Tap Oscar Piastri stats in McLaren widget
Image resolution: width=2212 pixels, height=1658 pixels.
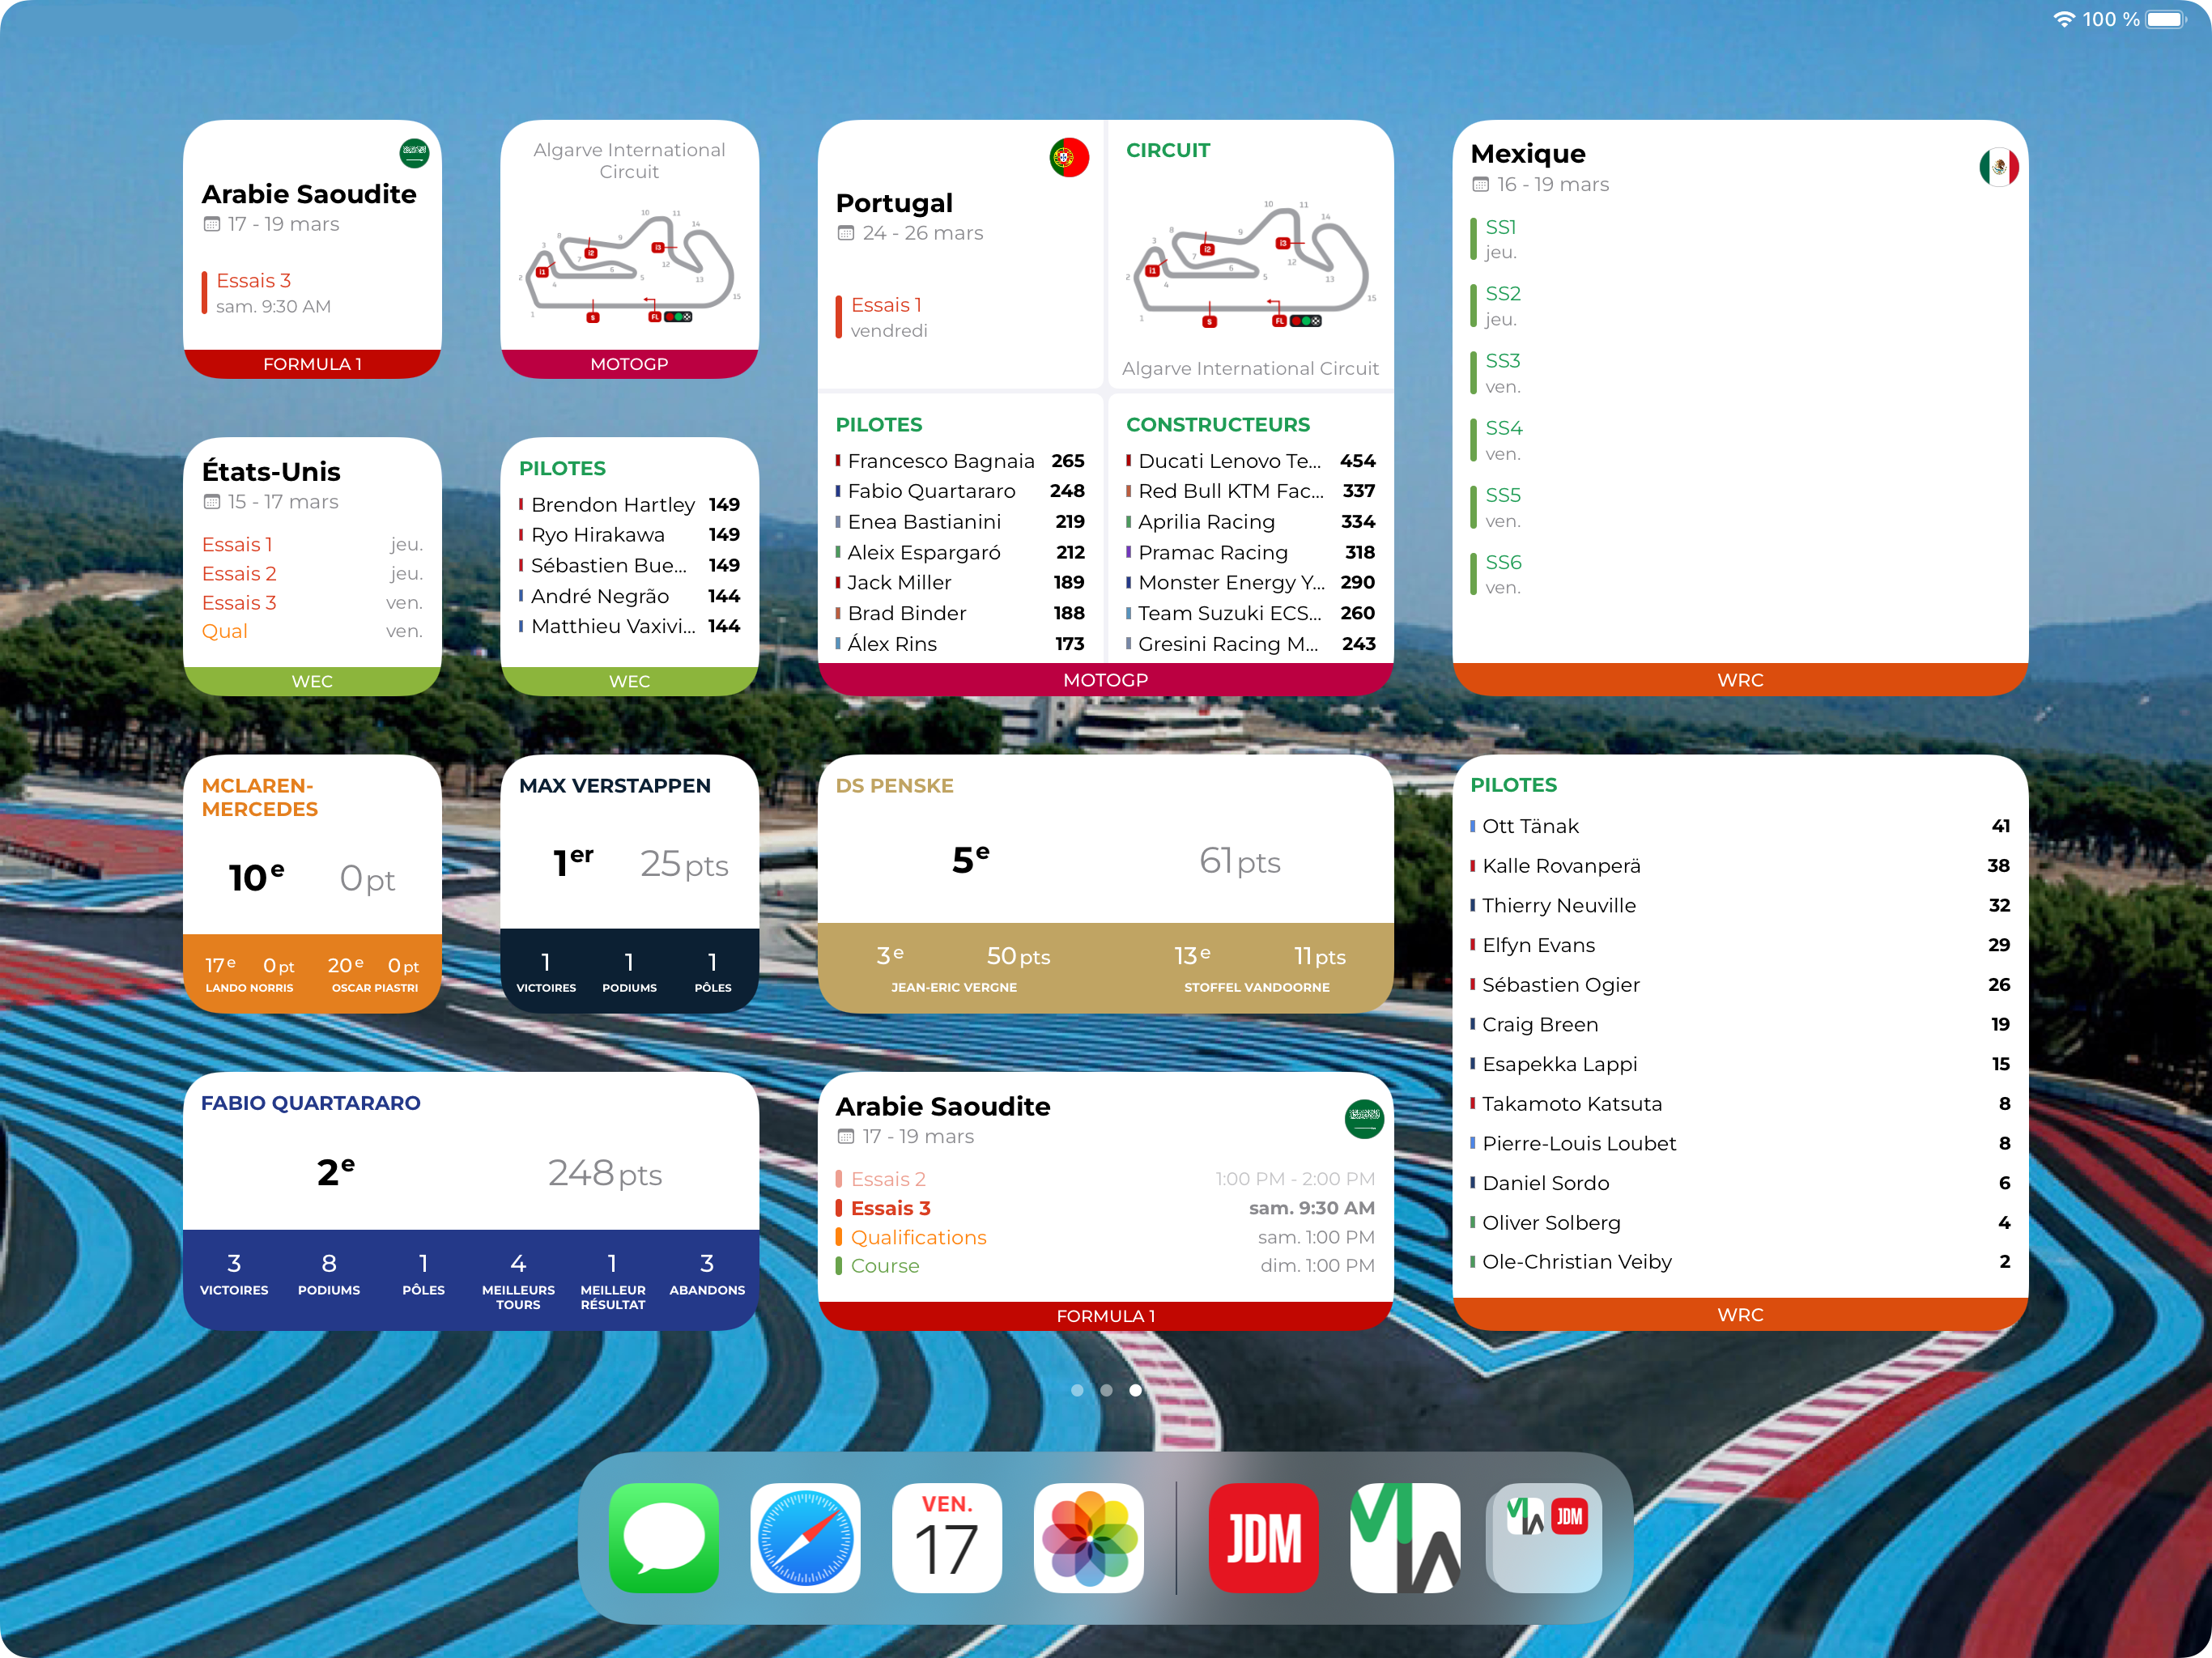(375, 975)
